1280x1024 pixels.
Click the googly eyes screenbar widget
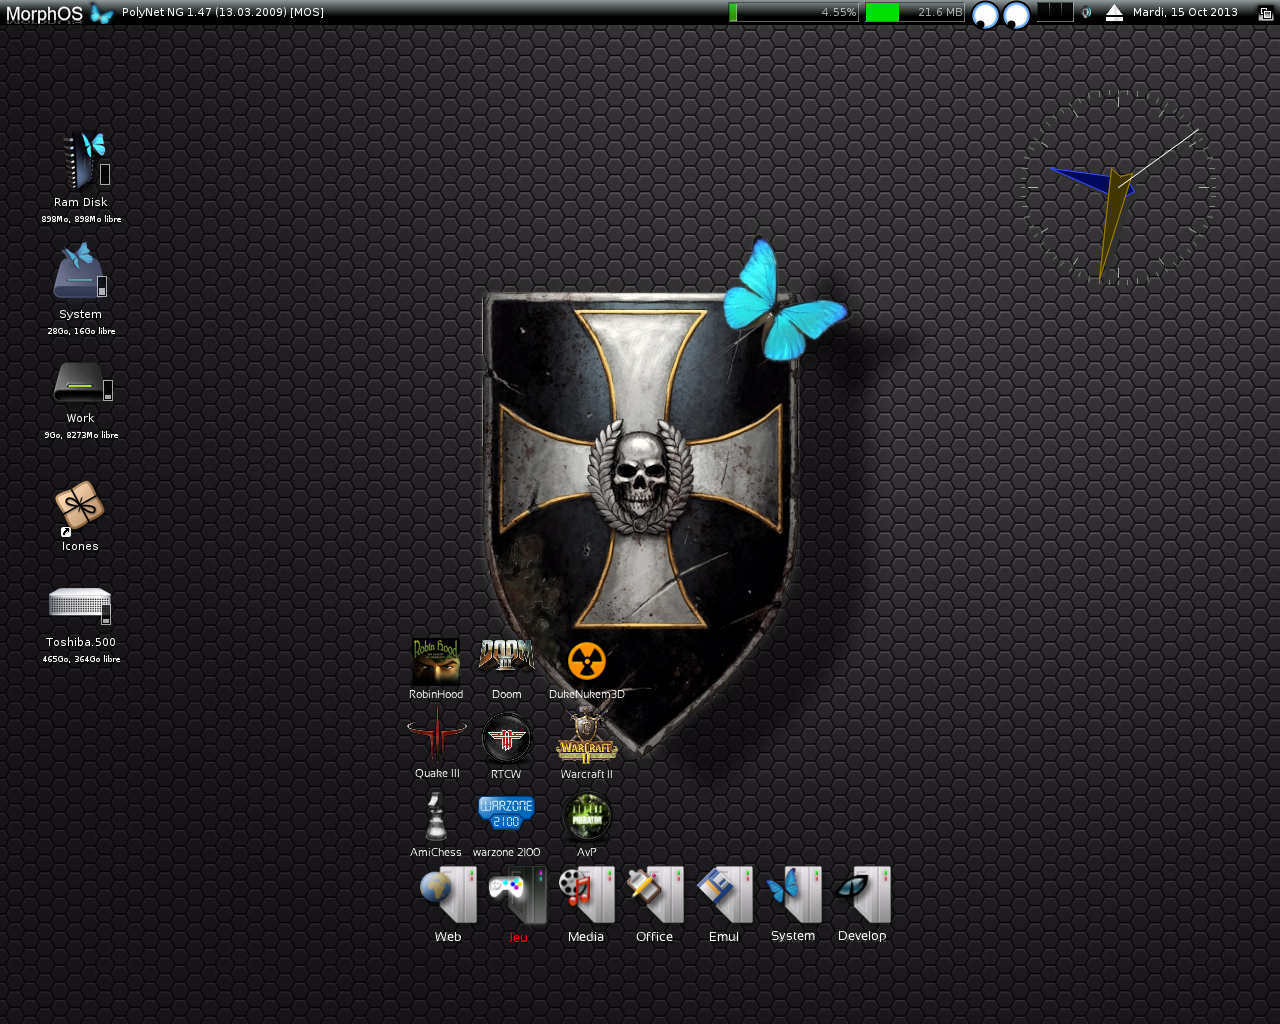pyautogui.click(x=1001, y=14)
